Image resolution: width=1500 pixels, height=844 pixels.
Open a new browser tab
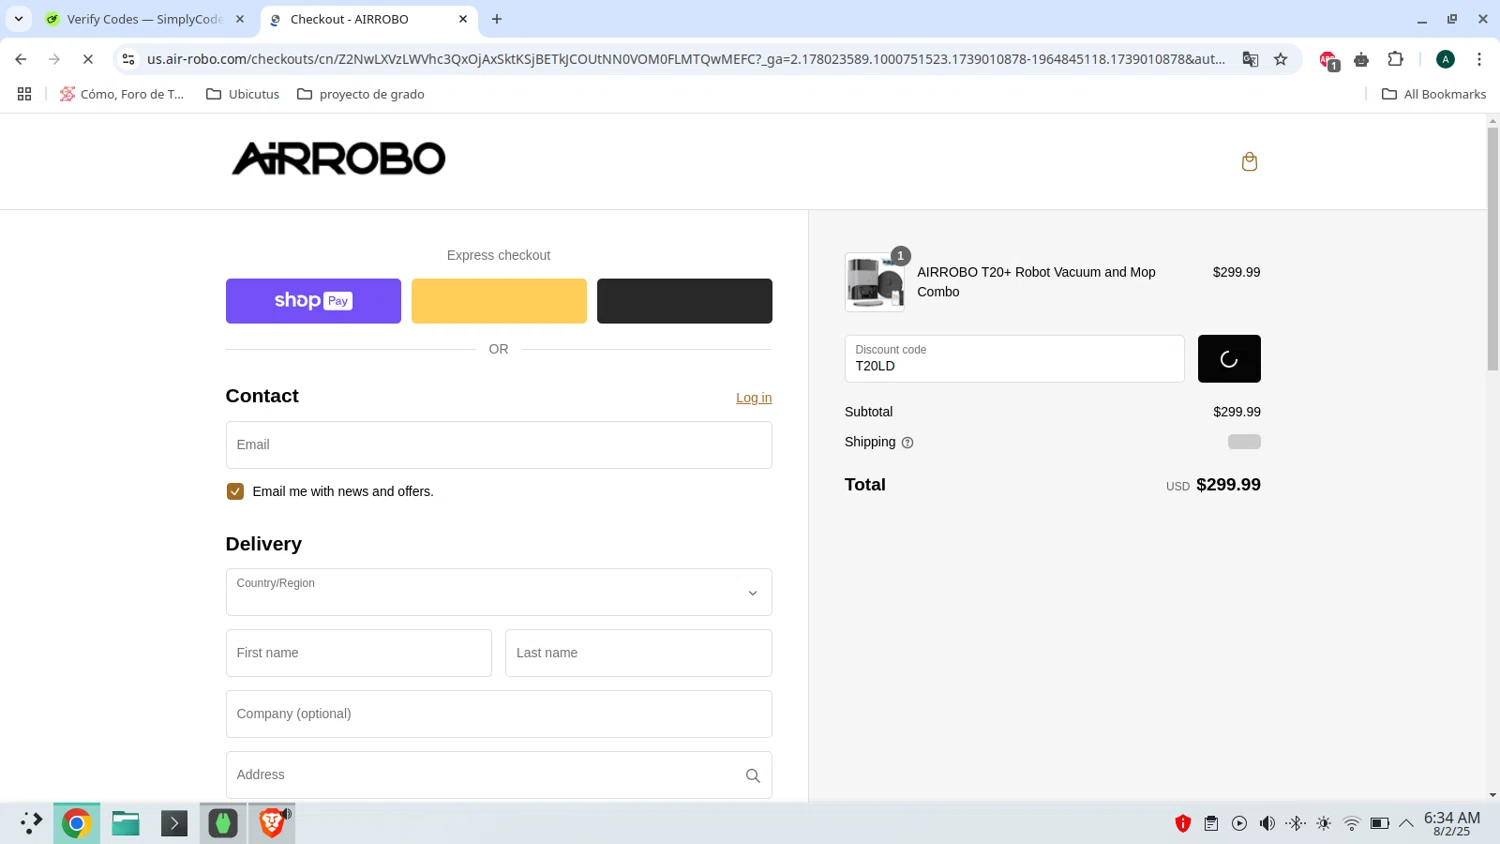point(497,19)
